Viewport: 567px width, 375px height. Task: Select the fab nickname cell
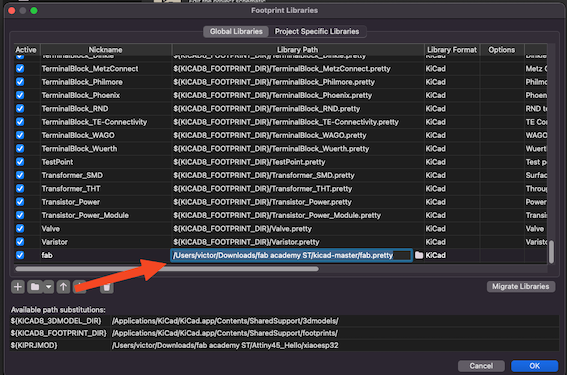pyautogui.click(x=106, y=255)
